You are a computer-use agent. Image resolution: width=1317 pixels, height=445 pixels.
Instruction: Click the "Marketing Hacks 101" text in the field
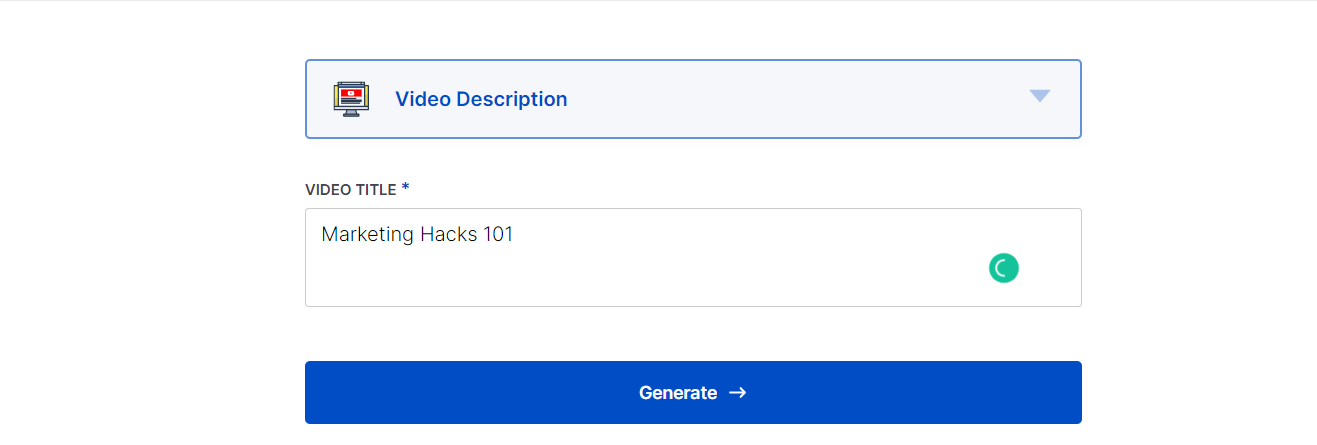[417, 235]
